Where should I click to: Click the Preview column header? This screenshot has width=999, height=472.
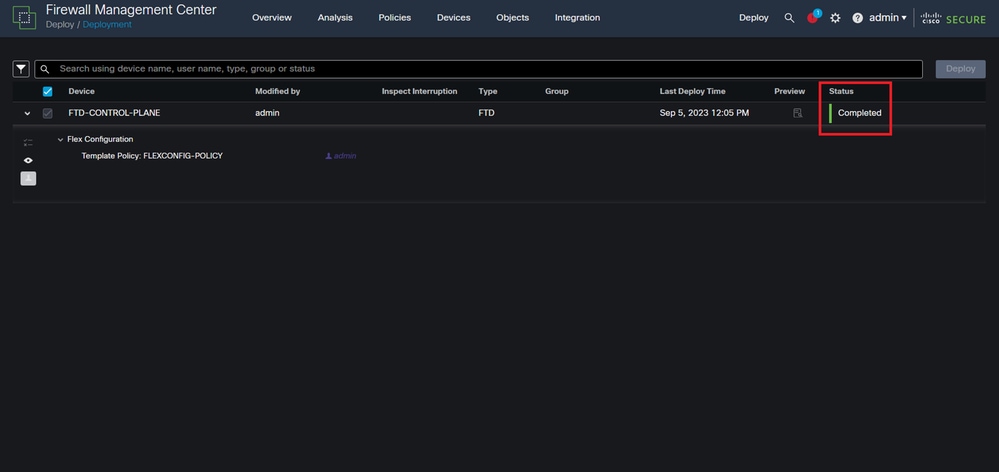(x=789, y=91)
